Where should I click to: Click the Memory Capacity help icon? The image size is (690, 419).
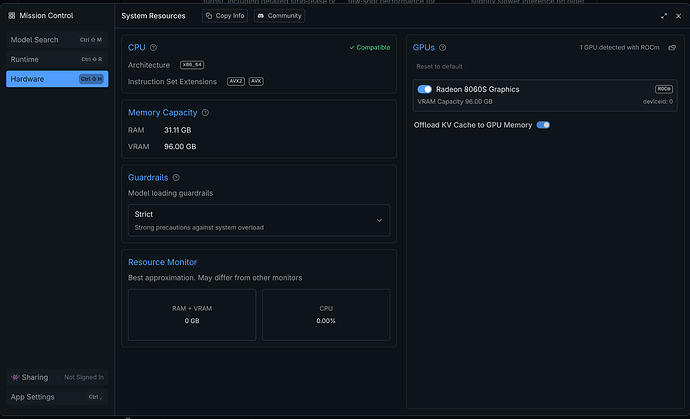(205, 113)
